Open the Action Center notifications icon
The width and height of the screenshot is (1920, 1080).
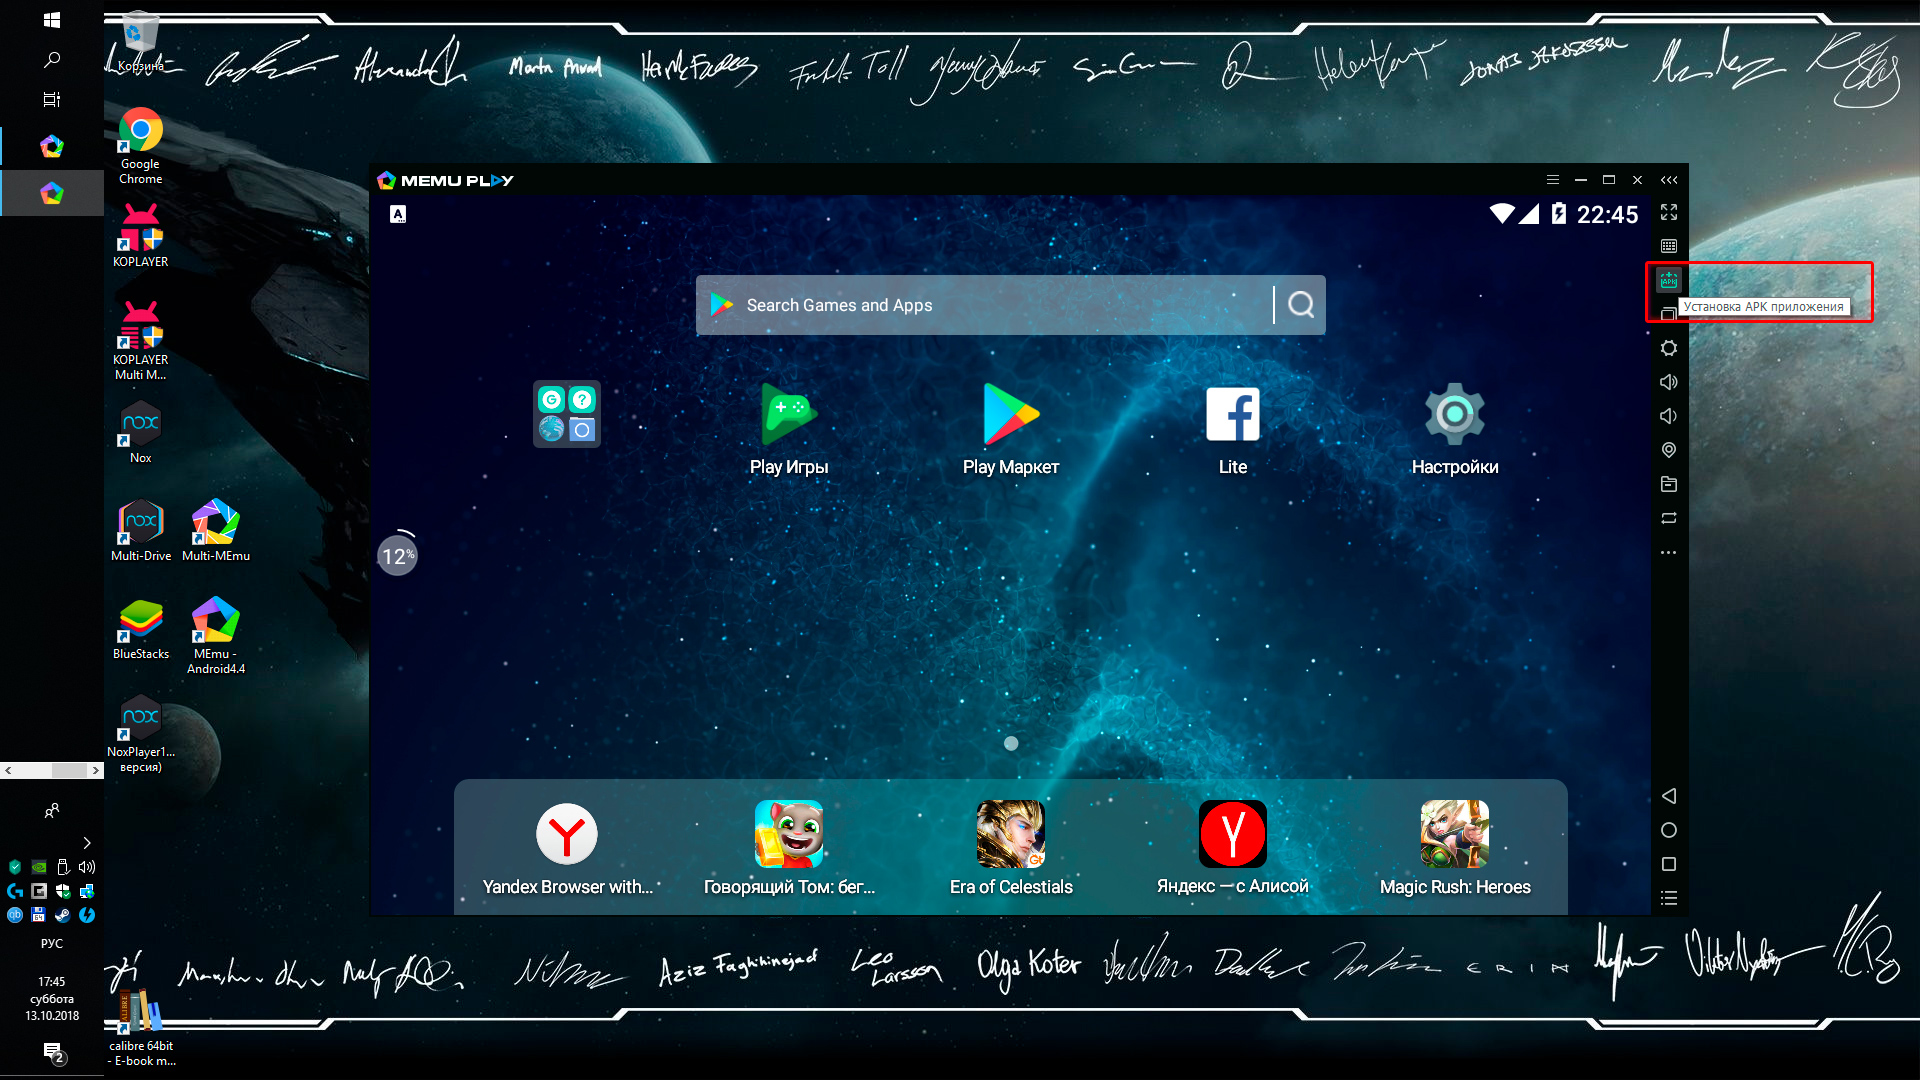click(52, 1051)
